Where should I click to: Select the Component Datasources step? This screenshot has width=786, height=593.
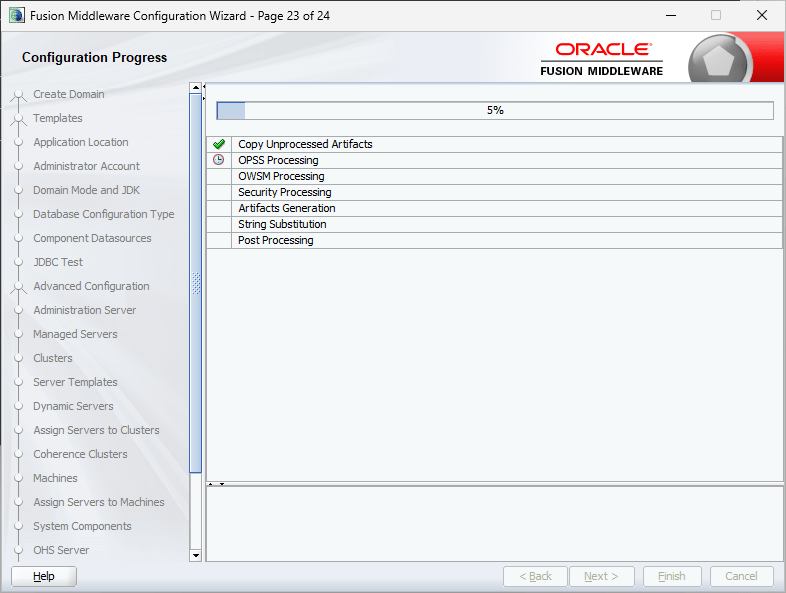(92, 239)
